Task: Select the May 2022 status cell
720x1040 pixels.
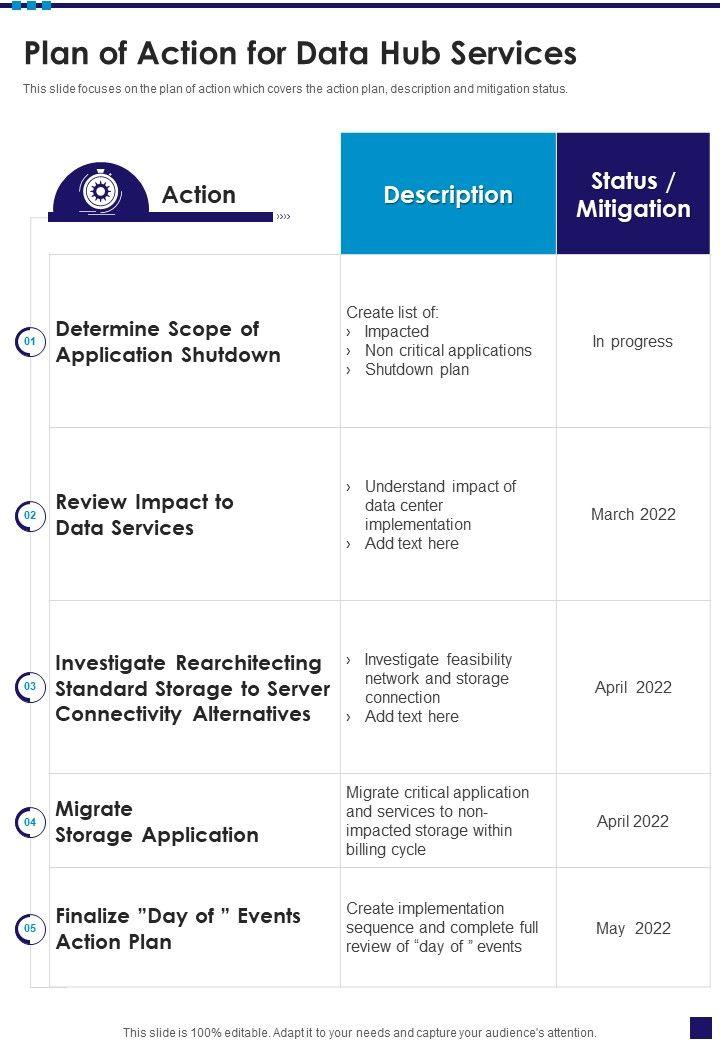Action: point(633,929)
